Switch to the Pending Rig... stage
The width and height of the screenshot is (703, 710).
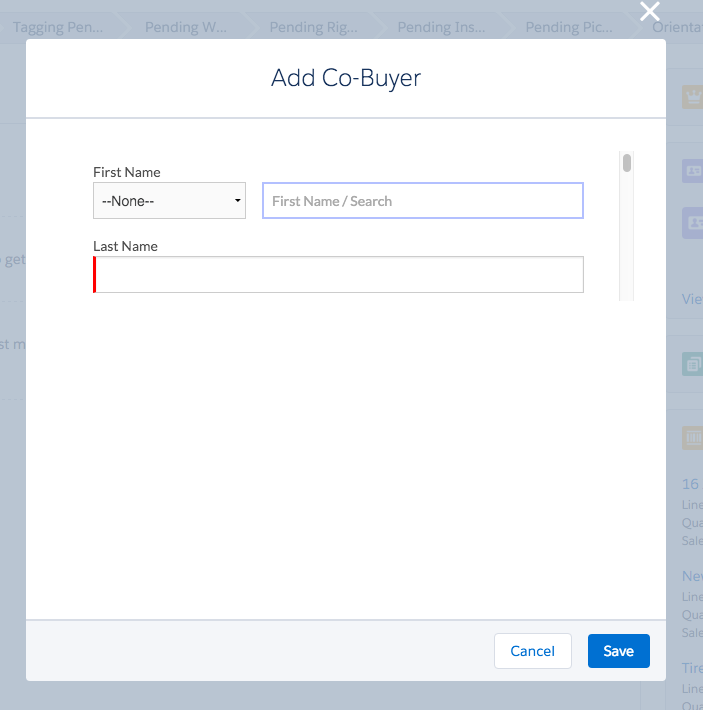pyautogui.click(x=314, y=27)
